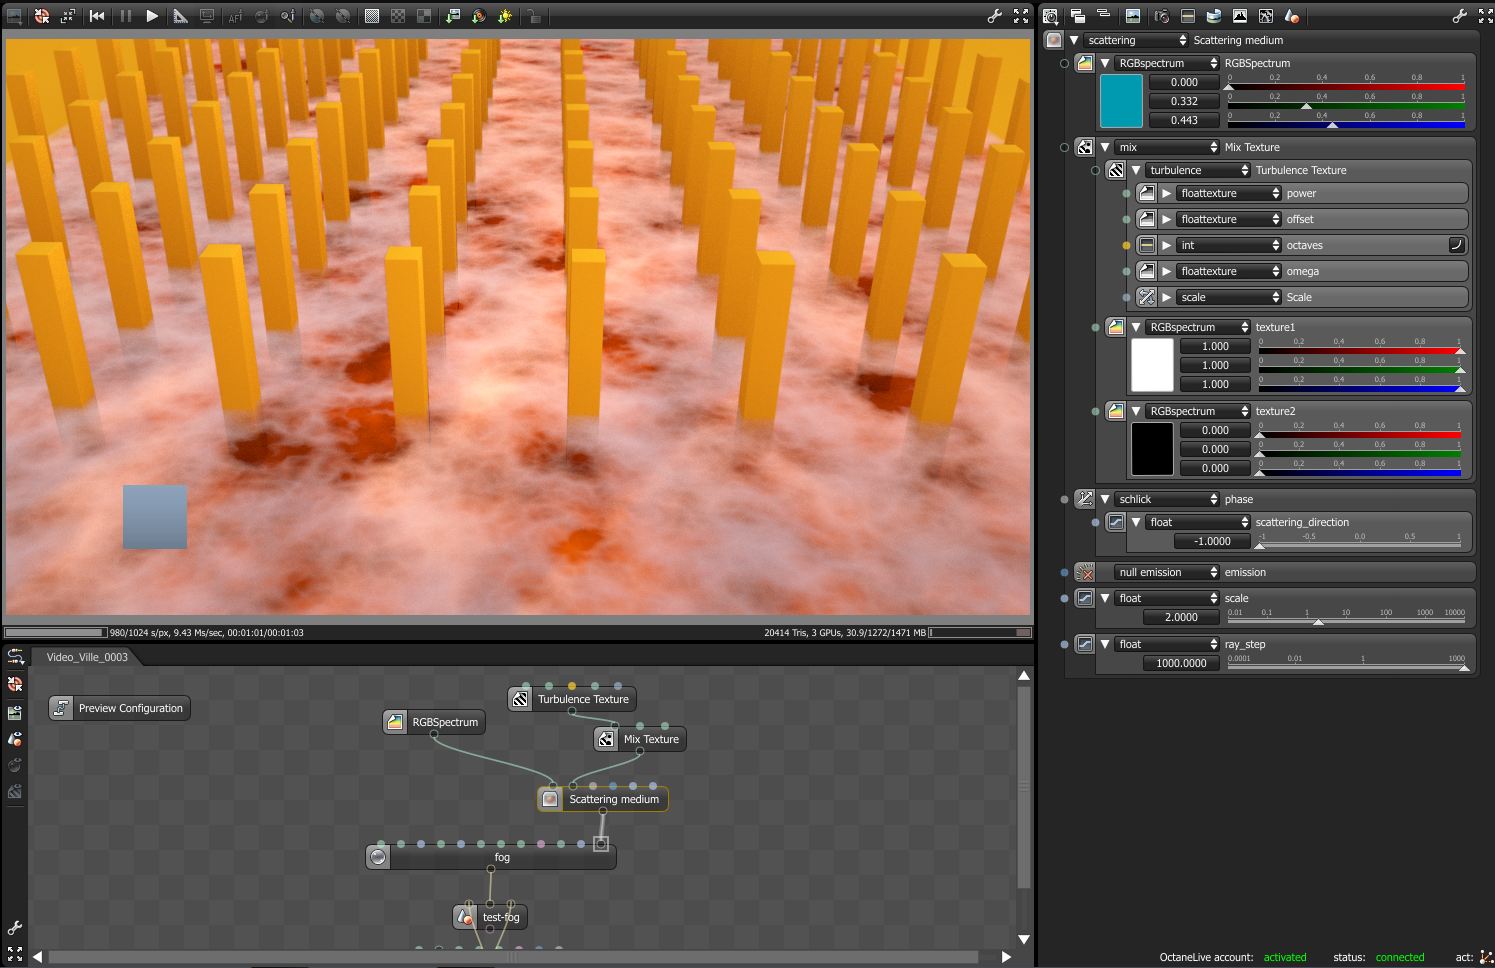Toggle the material preview eye icon in editor sidebar
The image size is (1495, 968).
[15, 766]
